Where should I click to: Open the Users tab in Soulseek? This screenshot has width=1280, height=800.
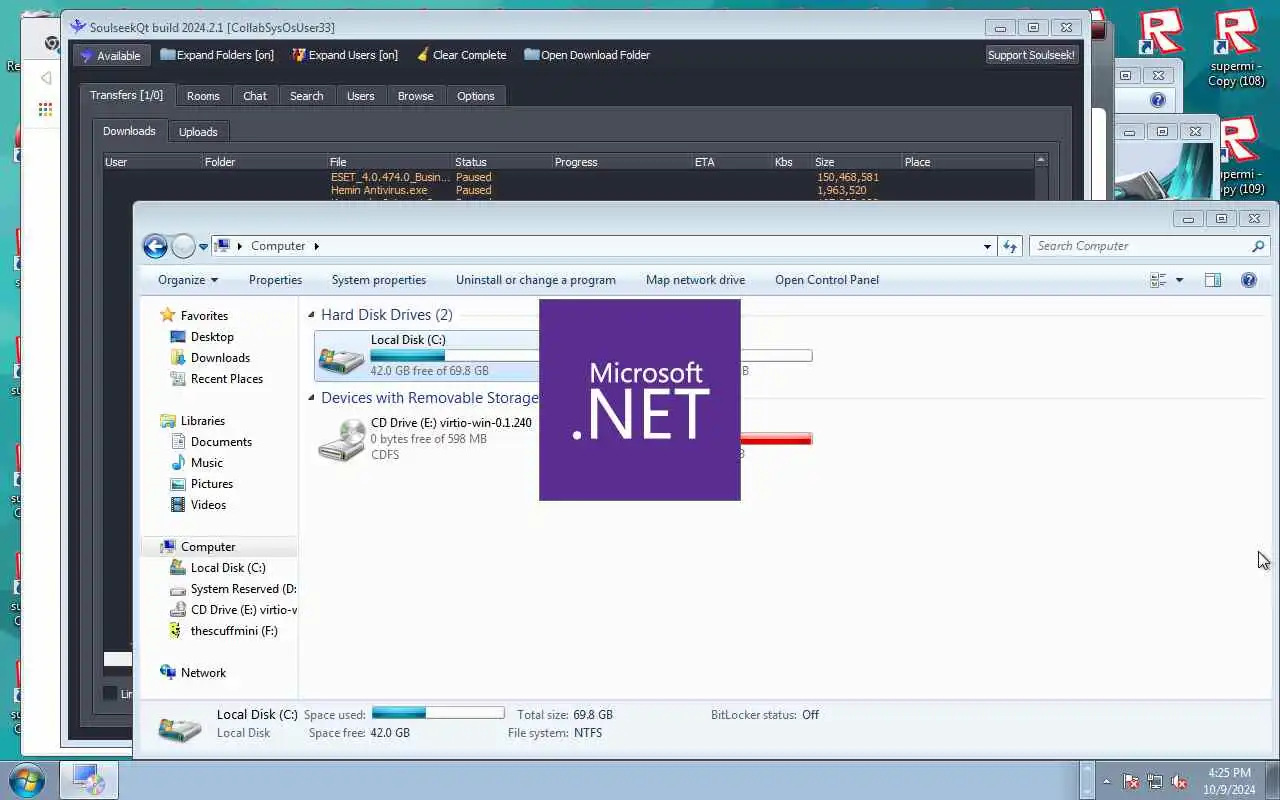click(x=361, y=96)
